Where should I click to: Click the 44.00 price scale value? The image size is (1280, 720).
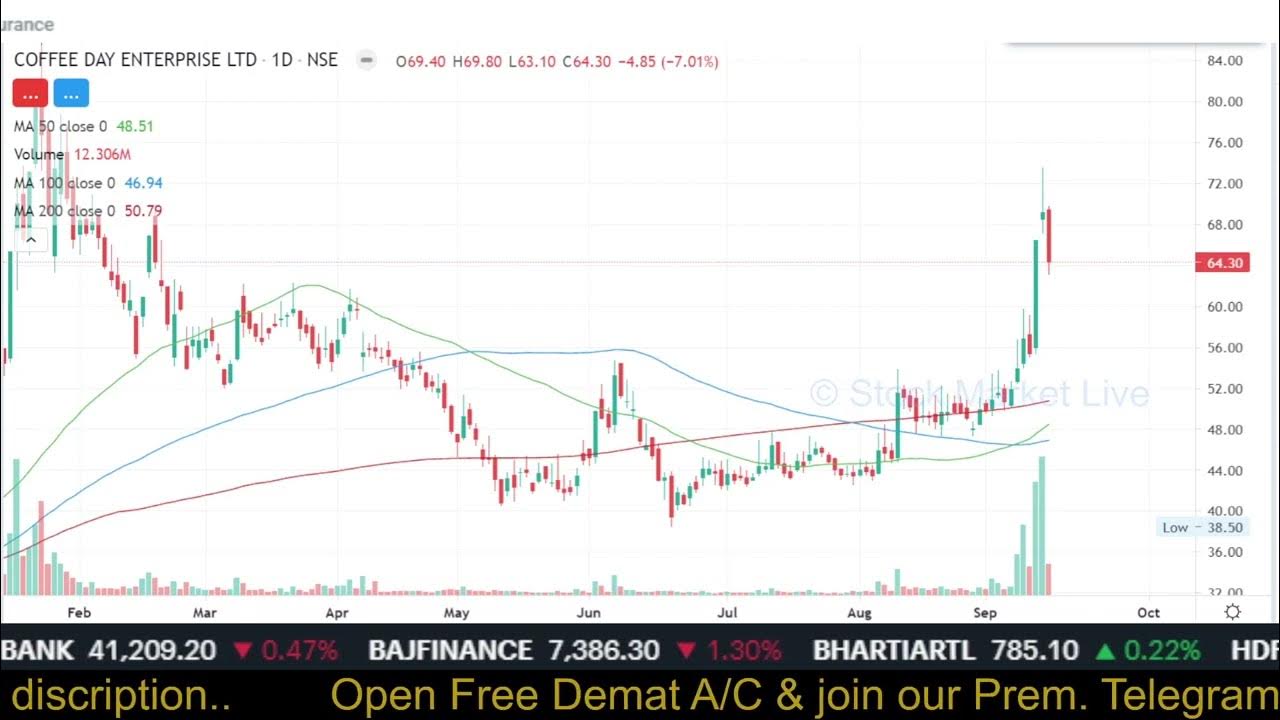point(1225,471)
